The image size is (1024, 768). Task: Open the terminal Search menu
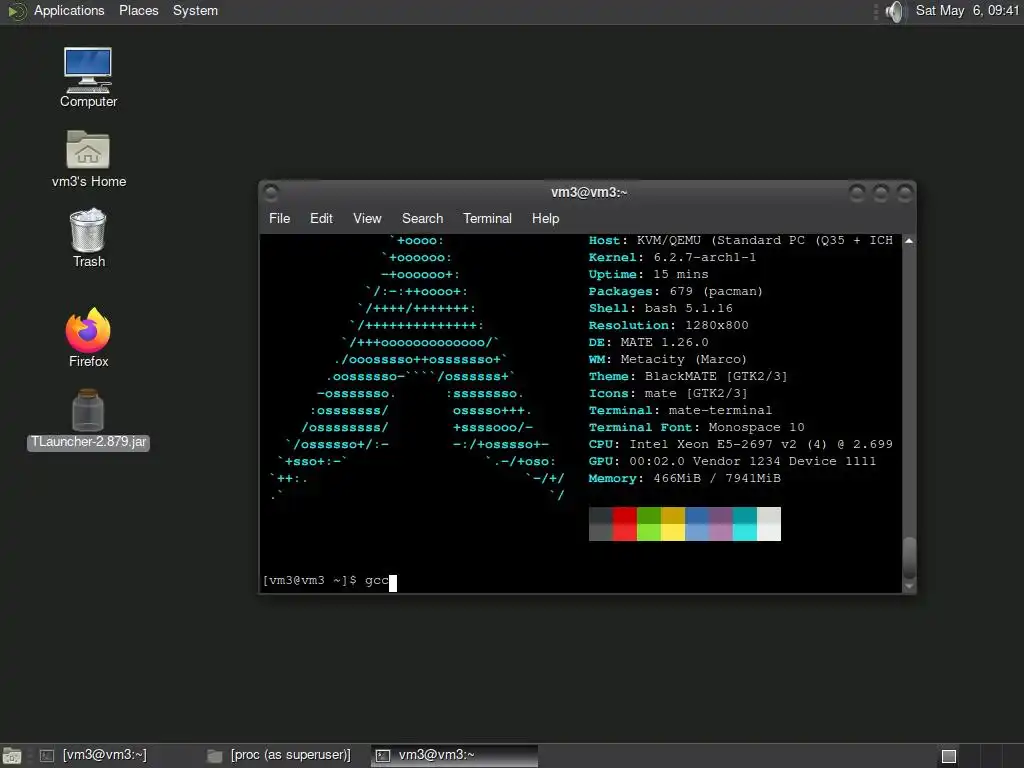(x=423, y=218)
